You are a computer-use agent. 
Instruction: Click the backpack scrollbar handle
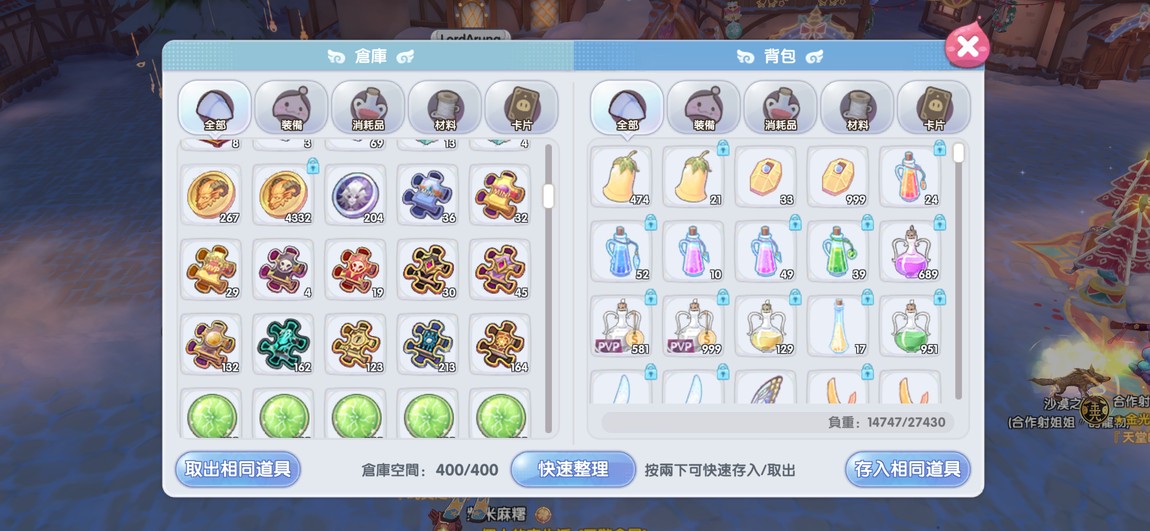(959, 153)
